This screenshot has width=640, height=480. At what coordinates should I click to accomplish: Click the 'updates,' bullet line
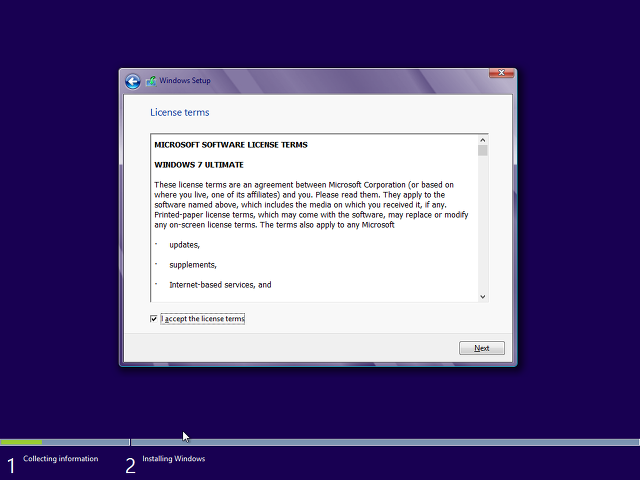click(184, 245)
